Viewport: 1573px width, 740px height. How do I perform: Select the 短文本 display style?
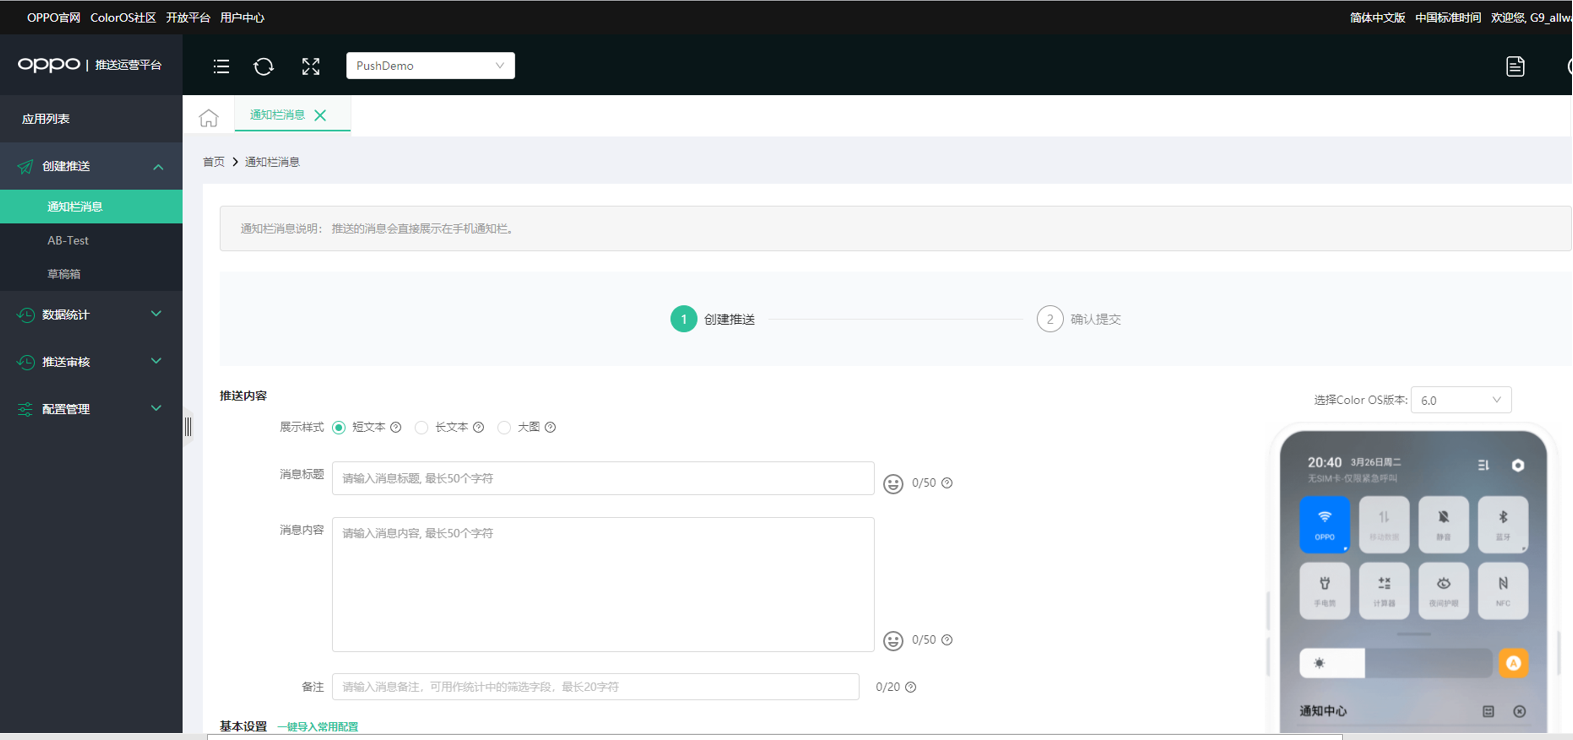click(339, 428)
